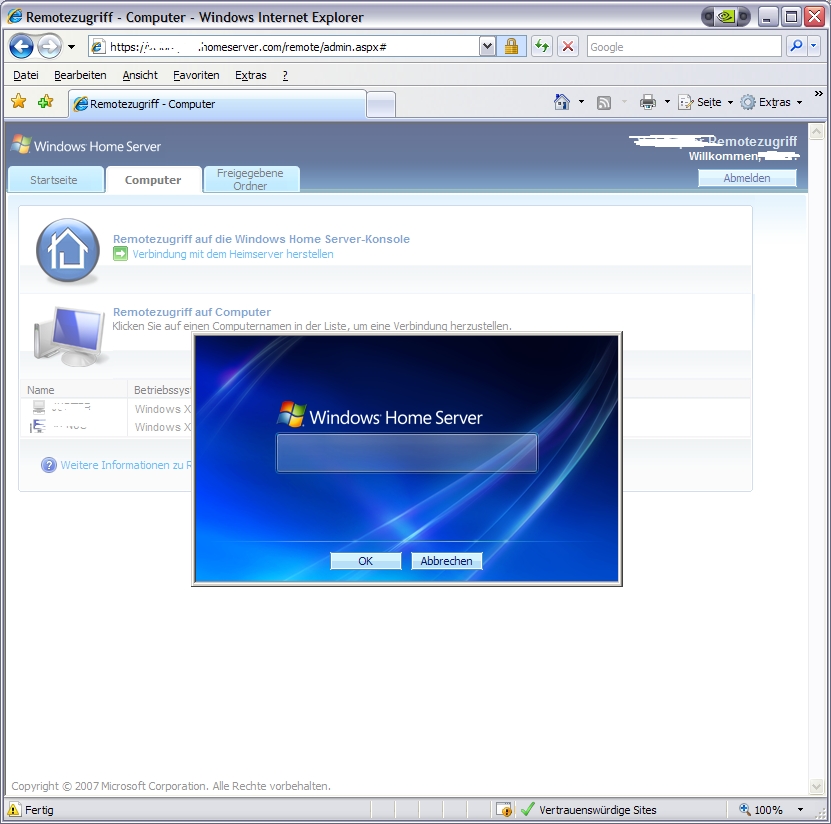Open the recent pages dropdown next to Forward
The image size is (831, 824).
click(x=72, y=47)
